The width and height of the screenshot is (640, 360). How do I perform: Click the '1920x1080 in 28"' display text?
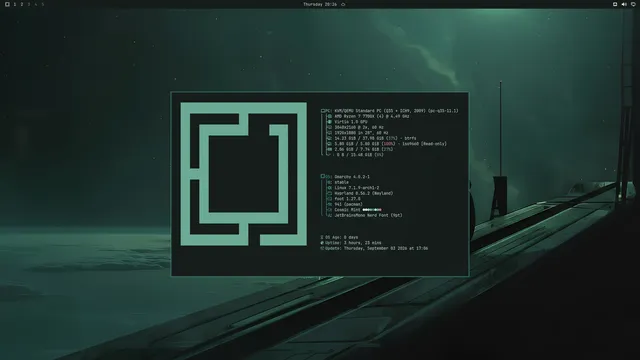click(x=362, y=133)
